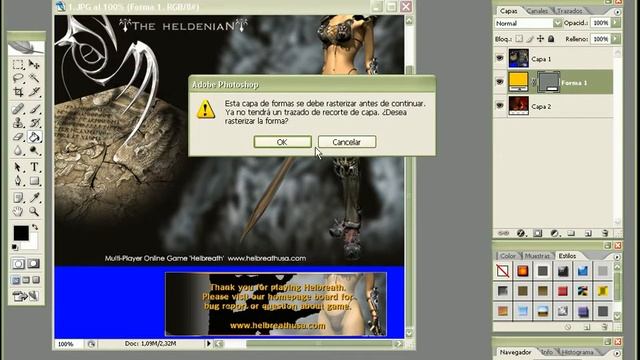This screenshot has width=640, height=360.
Task: Select the Eyedropper tool
Action: tap(34, 198)
